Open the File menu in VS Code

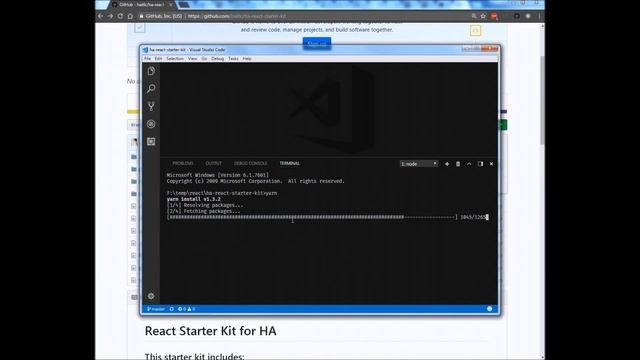pyautogui.click(x=147, y=59)
